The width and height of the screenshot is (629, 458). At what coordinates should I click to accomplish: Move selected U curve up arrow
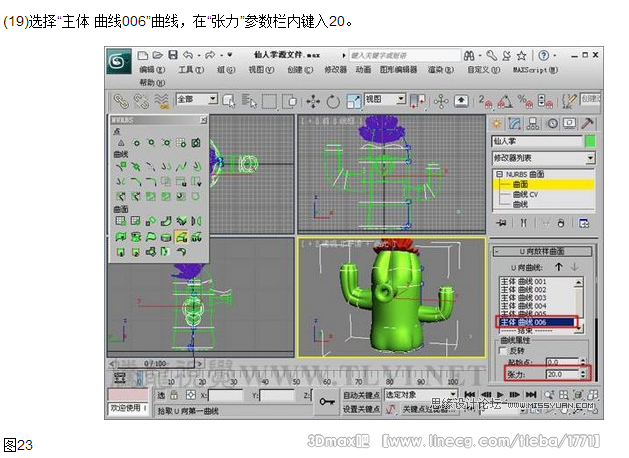tap(558, 267)
